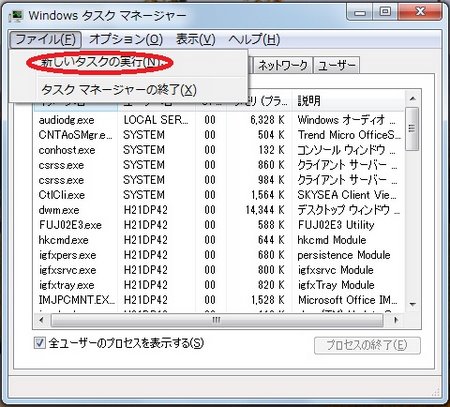Image resolution: width=450 pixels, height=407 pixels.
Task: Switch to the ユーザー tab
Action: [x=337, y=65]
